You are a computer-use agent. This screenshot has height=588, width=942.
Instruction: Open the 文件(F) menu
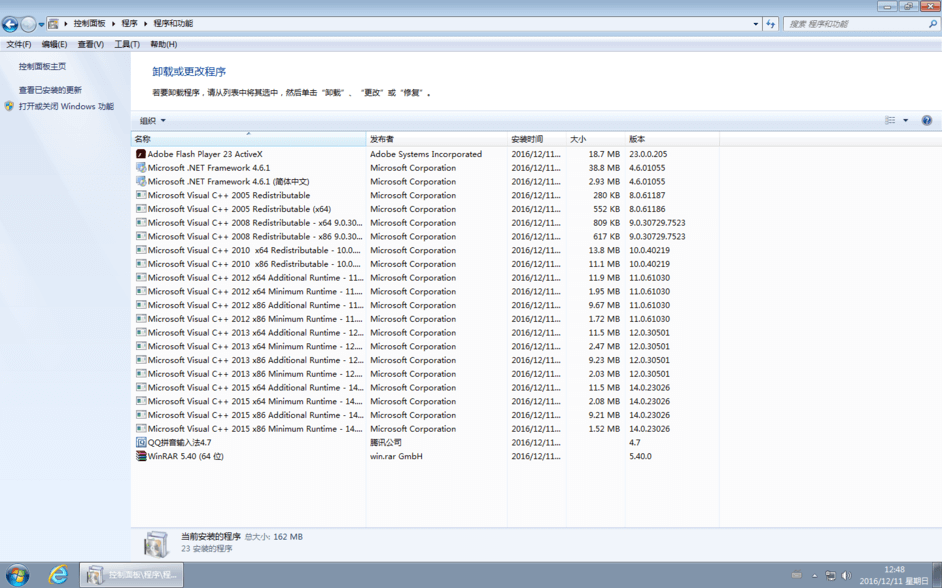click(19, 44)
